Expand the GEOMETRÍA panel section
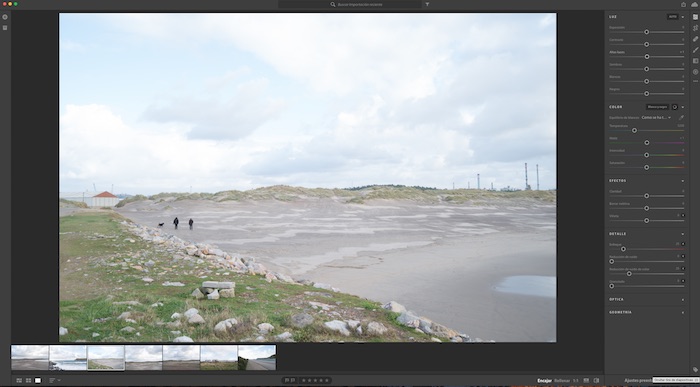This screenshot has width=700, height=387. (x=683, y=312)
